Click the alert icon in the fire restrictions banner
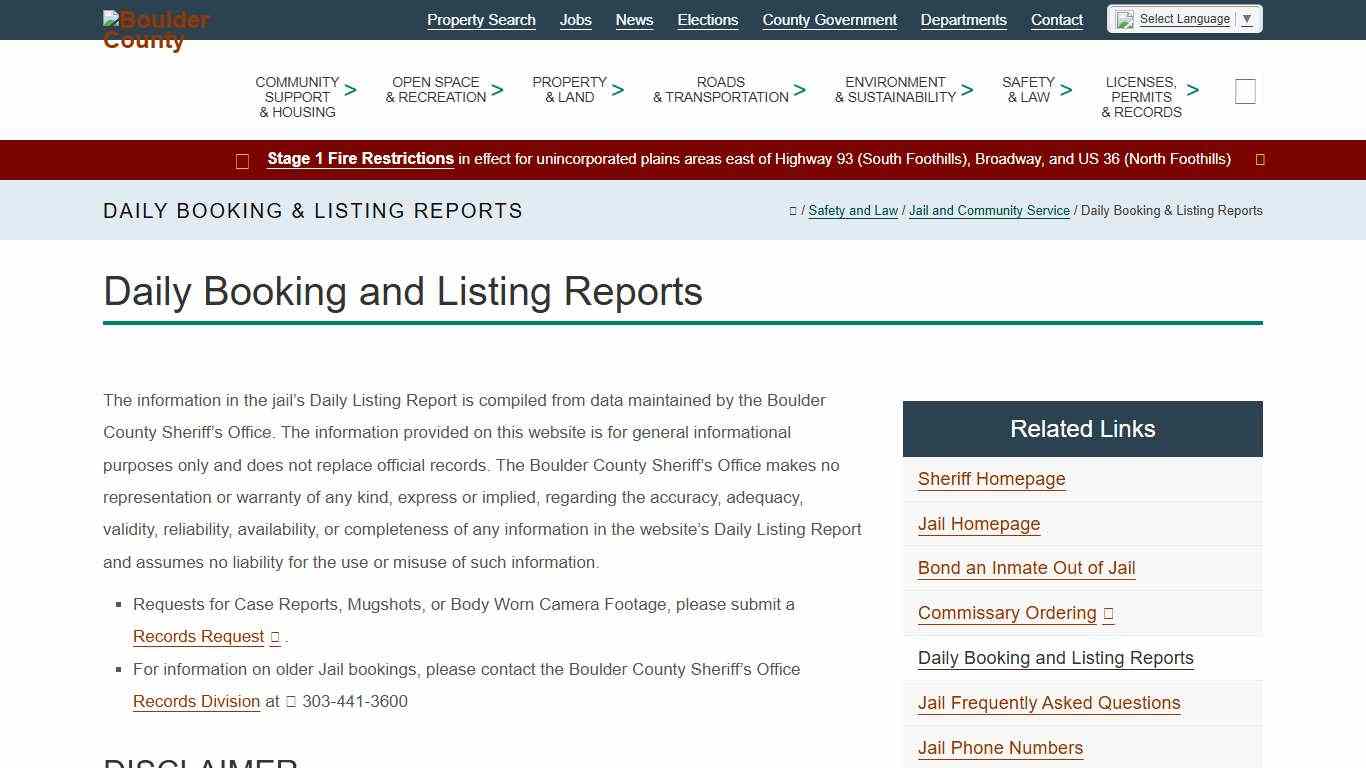 click(242, 160)
